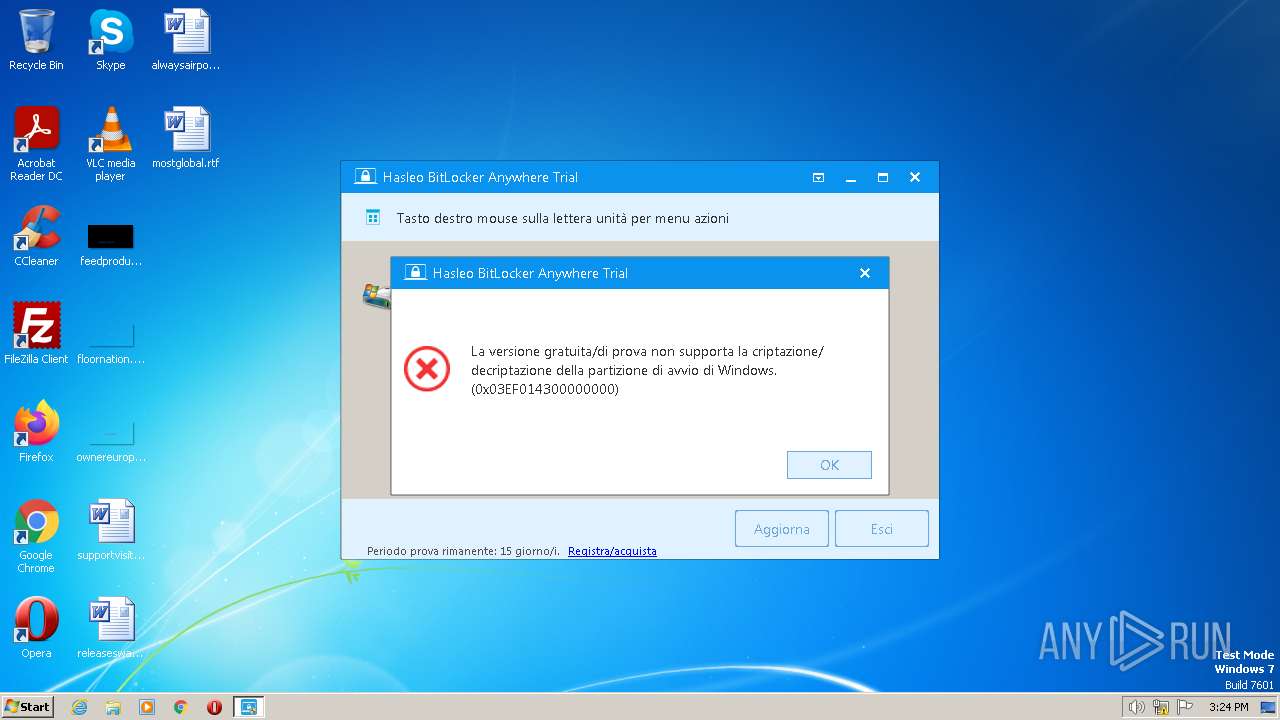Close the Hasleo BitLocker main window

point(915,177)
